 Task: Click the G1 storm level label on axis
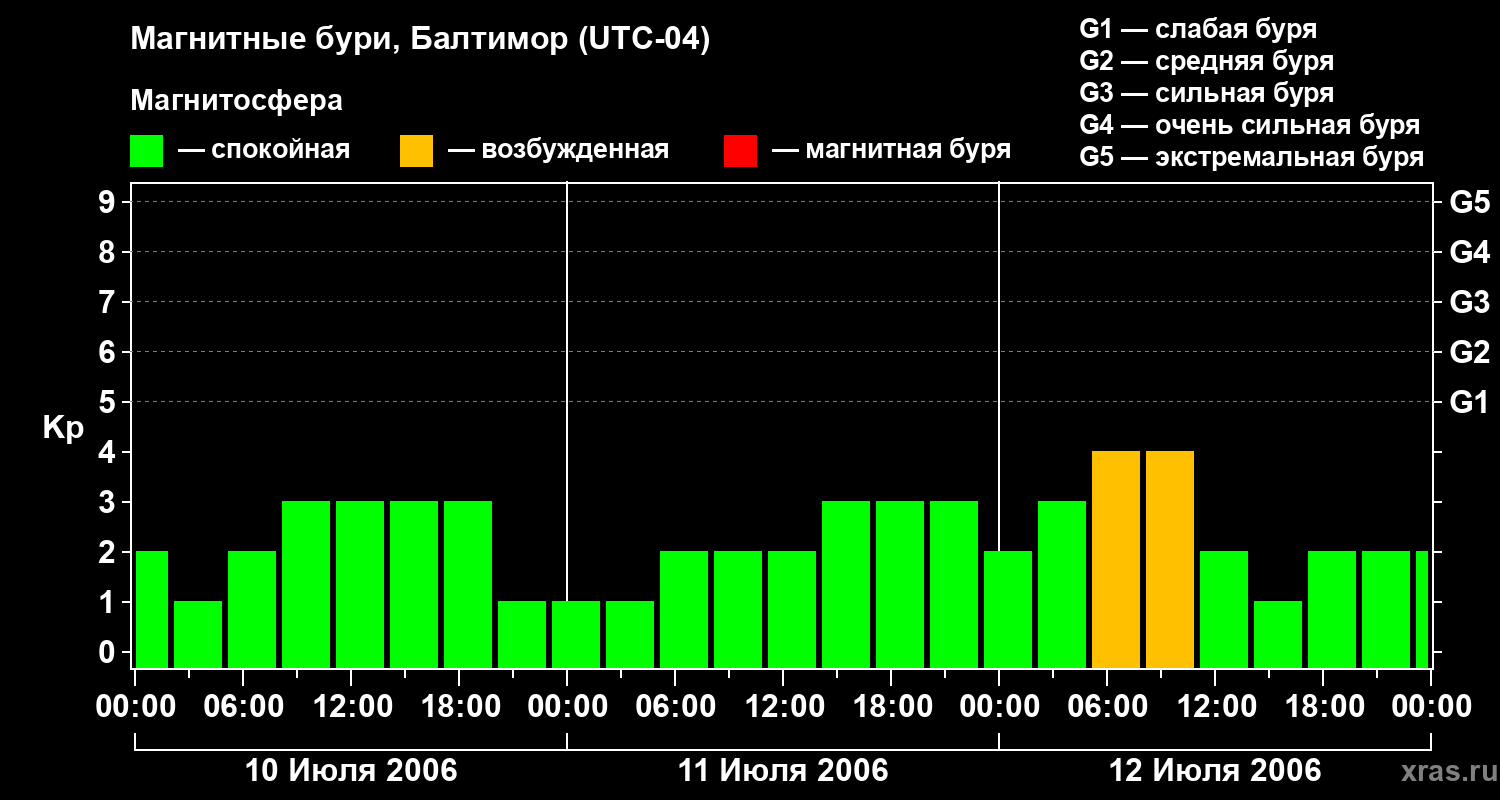(1470, 402)
